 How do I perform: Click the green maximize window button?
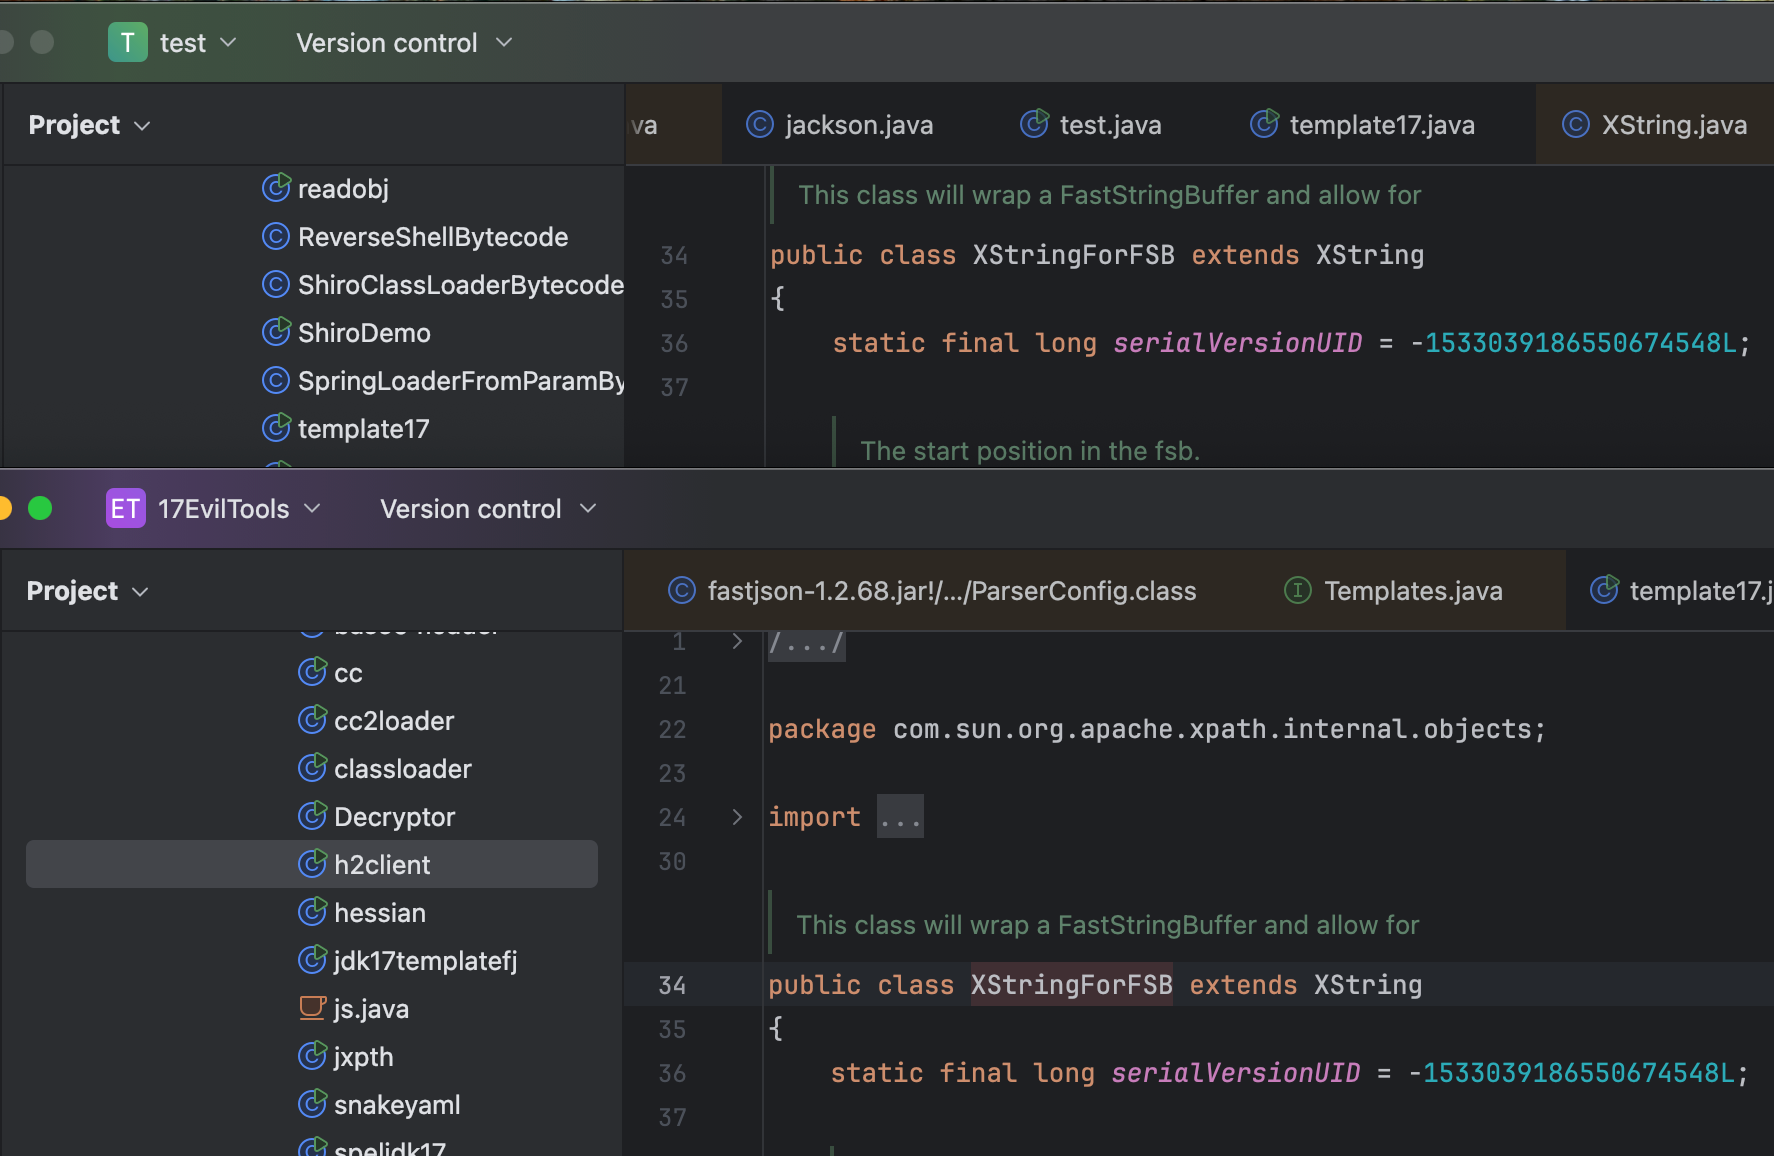40,509
